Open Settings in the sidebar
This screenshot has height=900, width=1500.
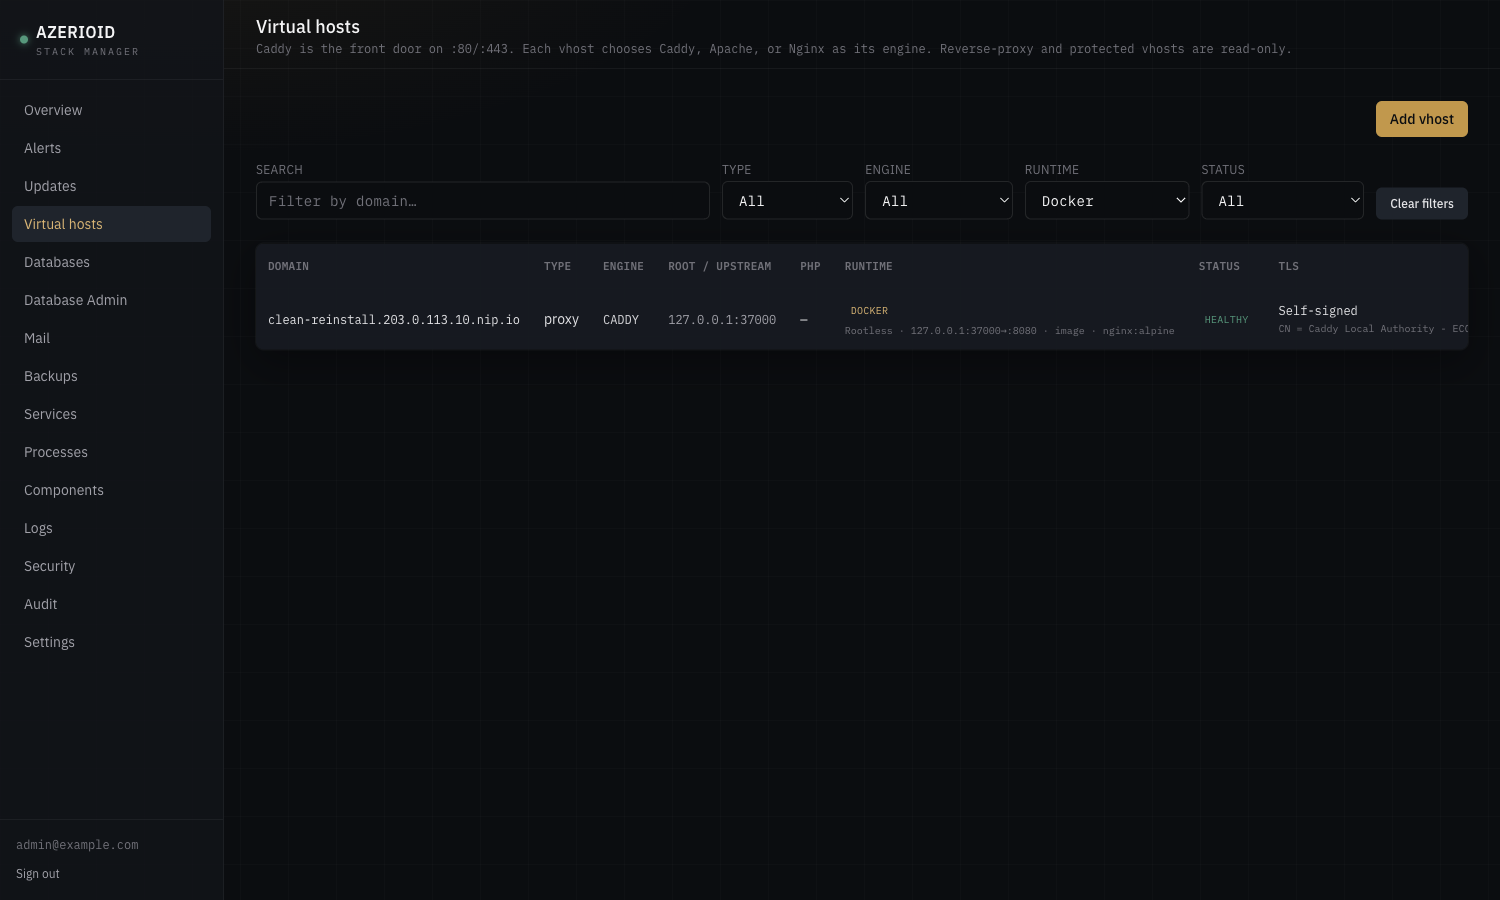click(x=111, y=642)
